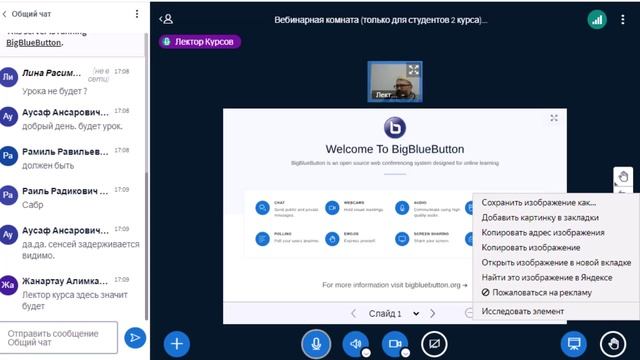640x360 pixels.
Task: Click the room title Вебинарная комната
Action: pos(381,20)
